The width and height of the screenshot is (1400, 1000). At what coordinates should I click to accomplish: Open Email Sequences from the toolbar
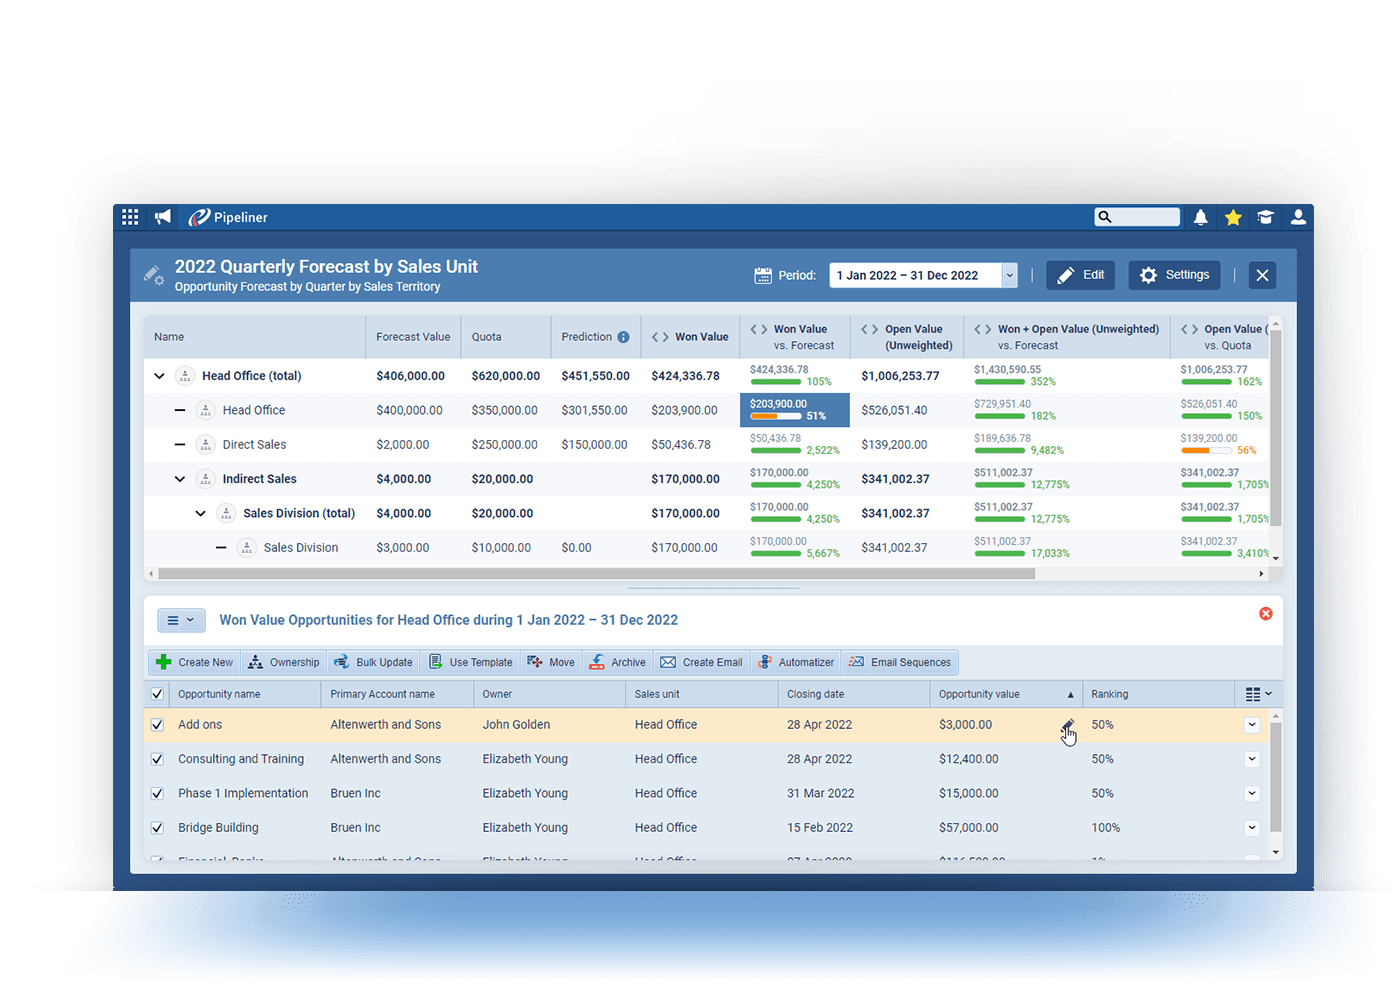coord(899,662)
